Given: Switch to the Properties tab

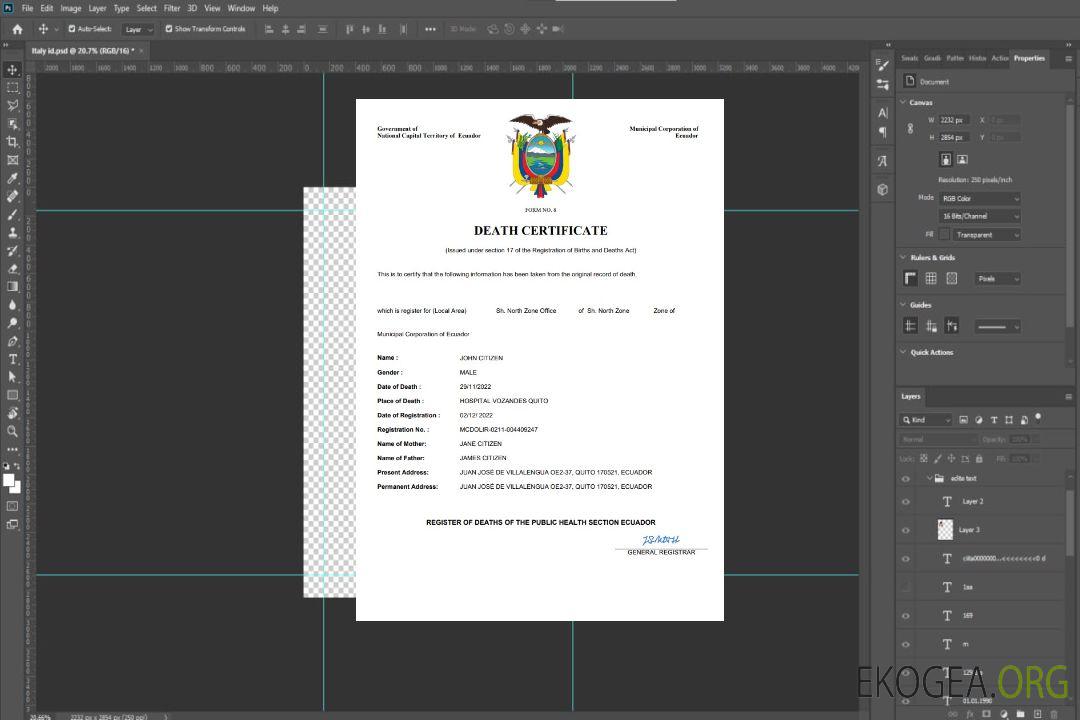Looking at the screenshot, I should click(x=1029, y=59).
